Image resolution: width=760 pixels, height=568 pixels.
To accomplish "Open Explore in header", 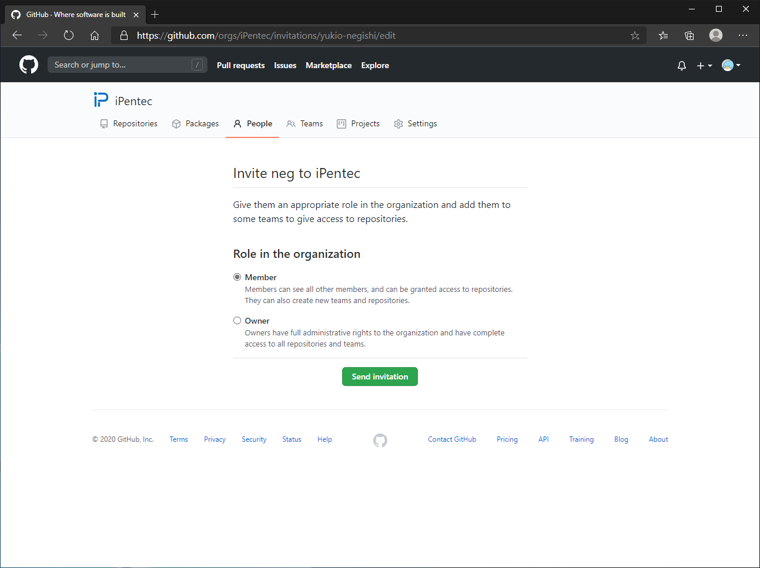I will (x=375, y=65).
